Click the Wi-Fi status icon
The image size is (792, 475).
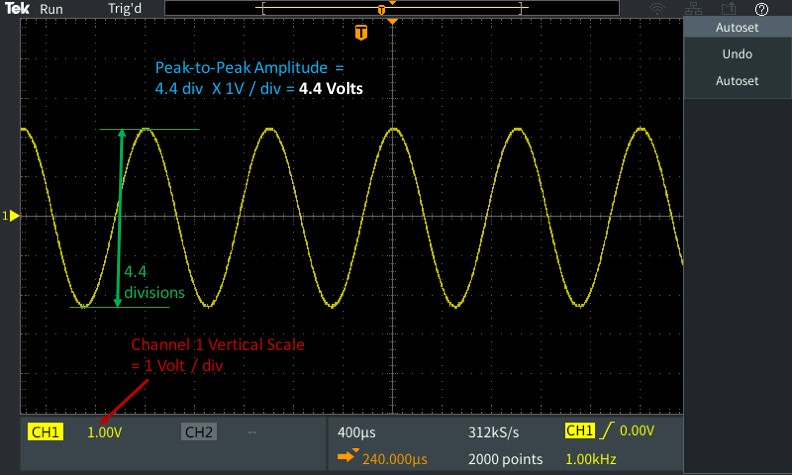pos(657,8)
